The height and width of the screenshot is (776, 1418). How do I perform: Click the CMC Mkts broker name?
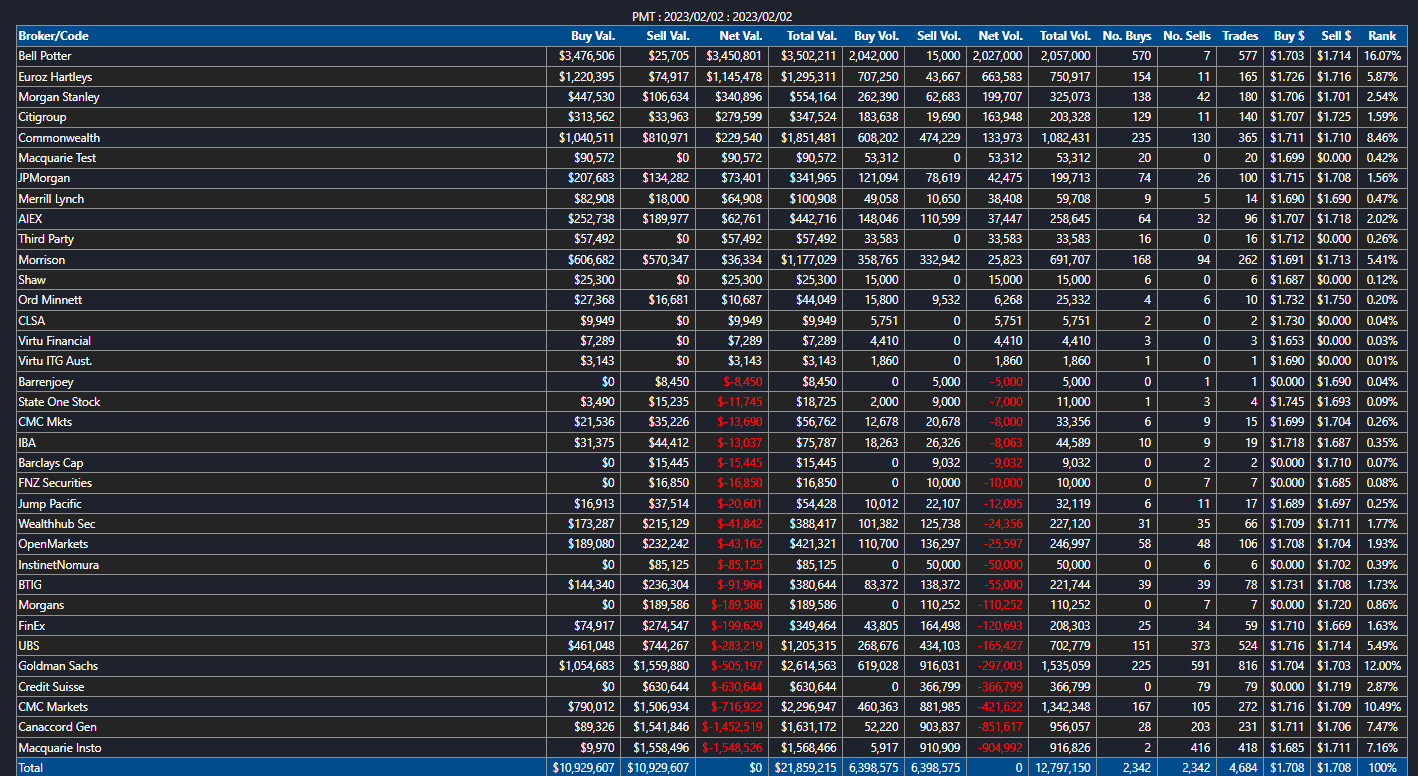pyautogui.click(x=45, y=422)
